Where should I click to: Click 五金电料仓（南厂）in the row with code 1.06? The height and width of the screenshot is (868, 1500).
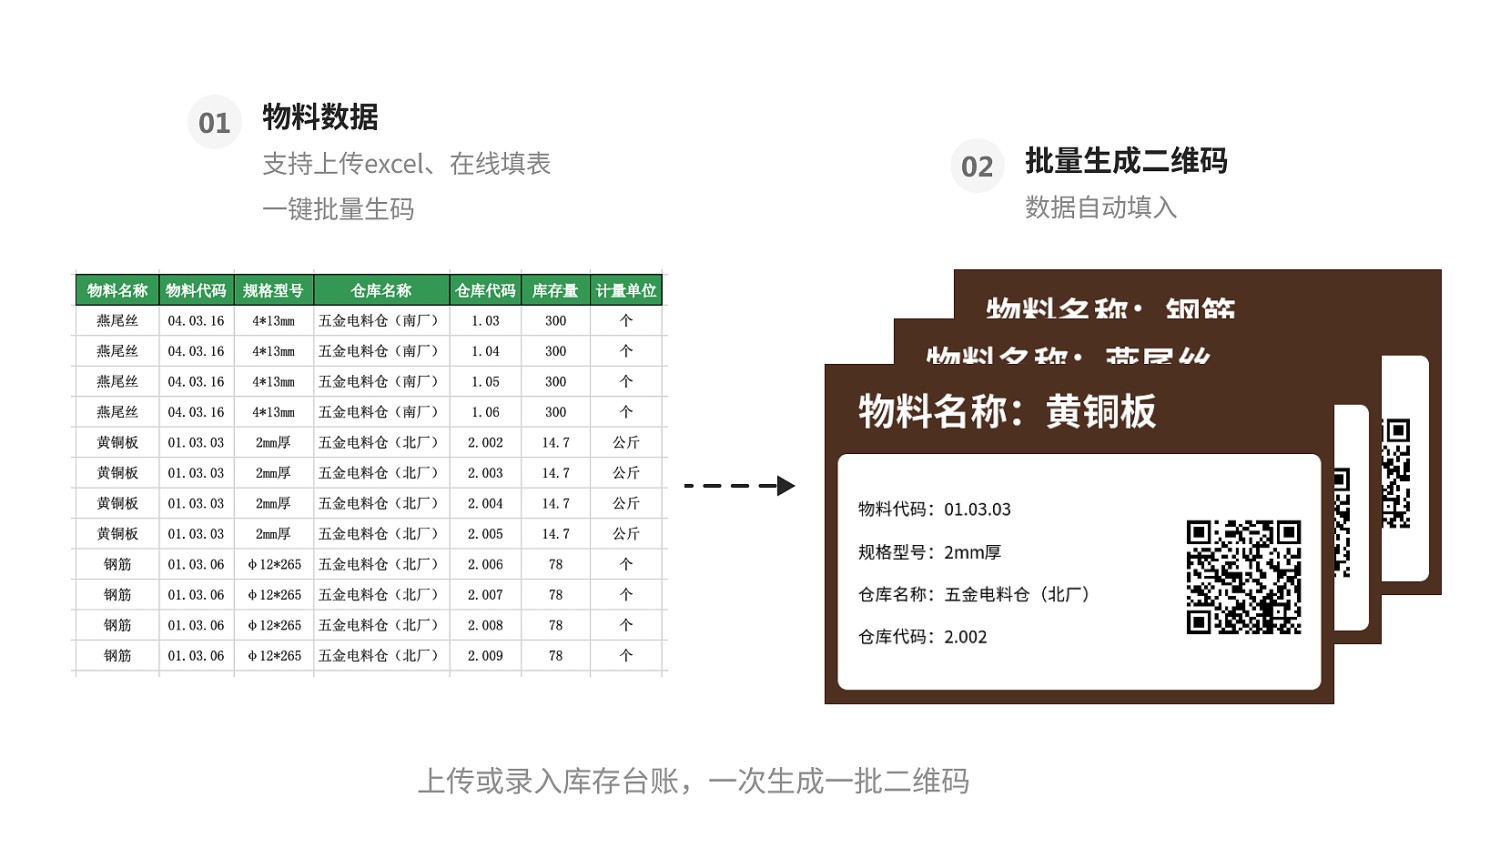pos(379,412)
